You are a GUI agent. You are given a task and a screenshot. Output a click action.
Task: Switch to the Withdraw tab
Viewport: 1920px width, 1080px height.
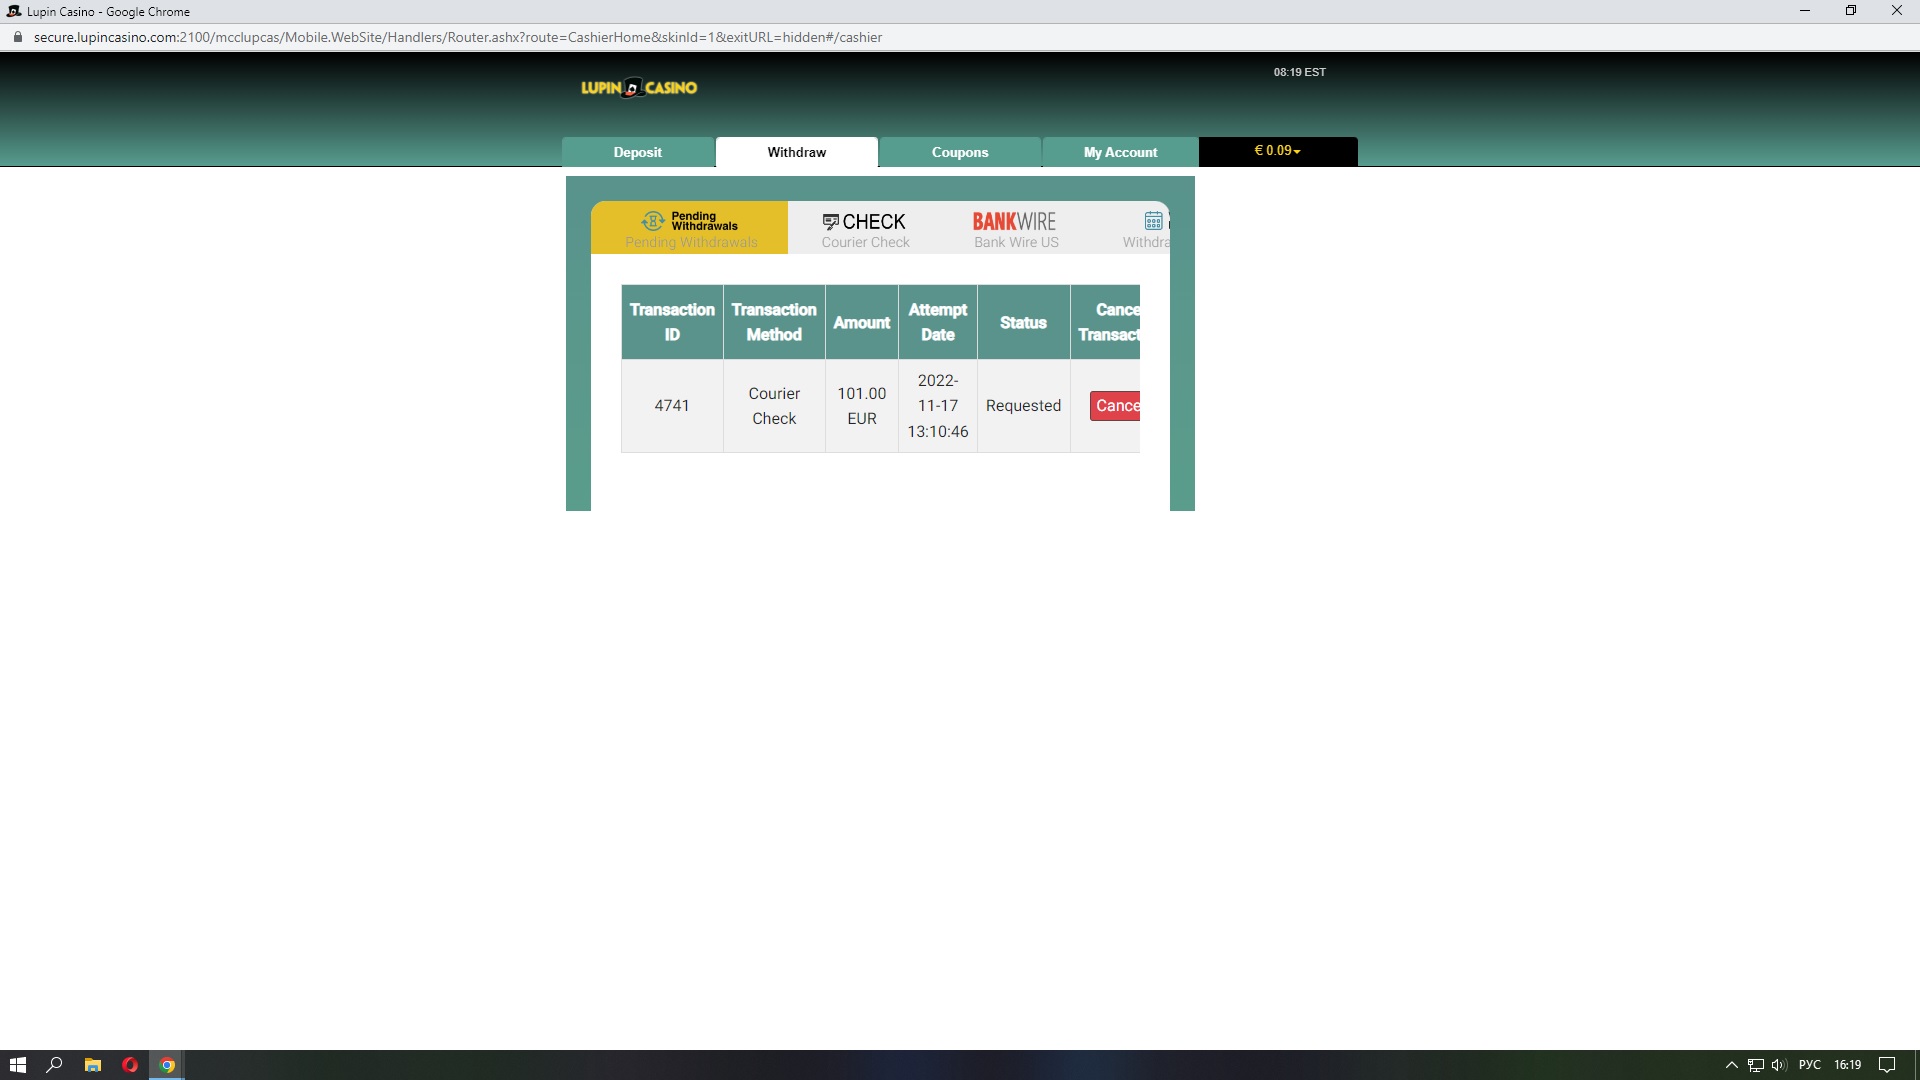796,152
